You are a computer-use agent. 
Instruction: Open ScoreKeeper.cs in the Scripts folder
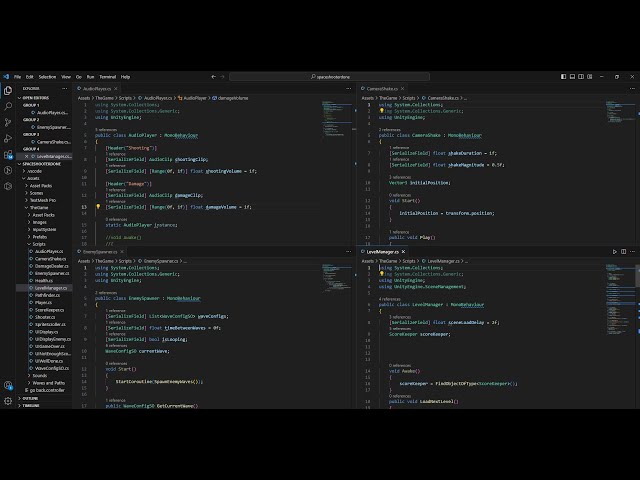pyautogui.click(x=44, y=310)
